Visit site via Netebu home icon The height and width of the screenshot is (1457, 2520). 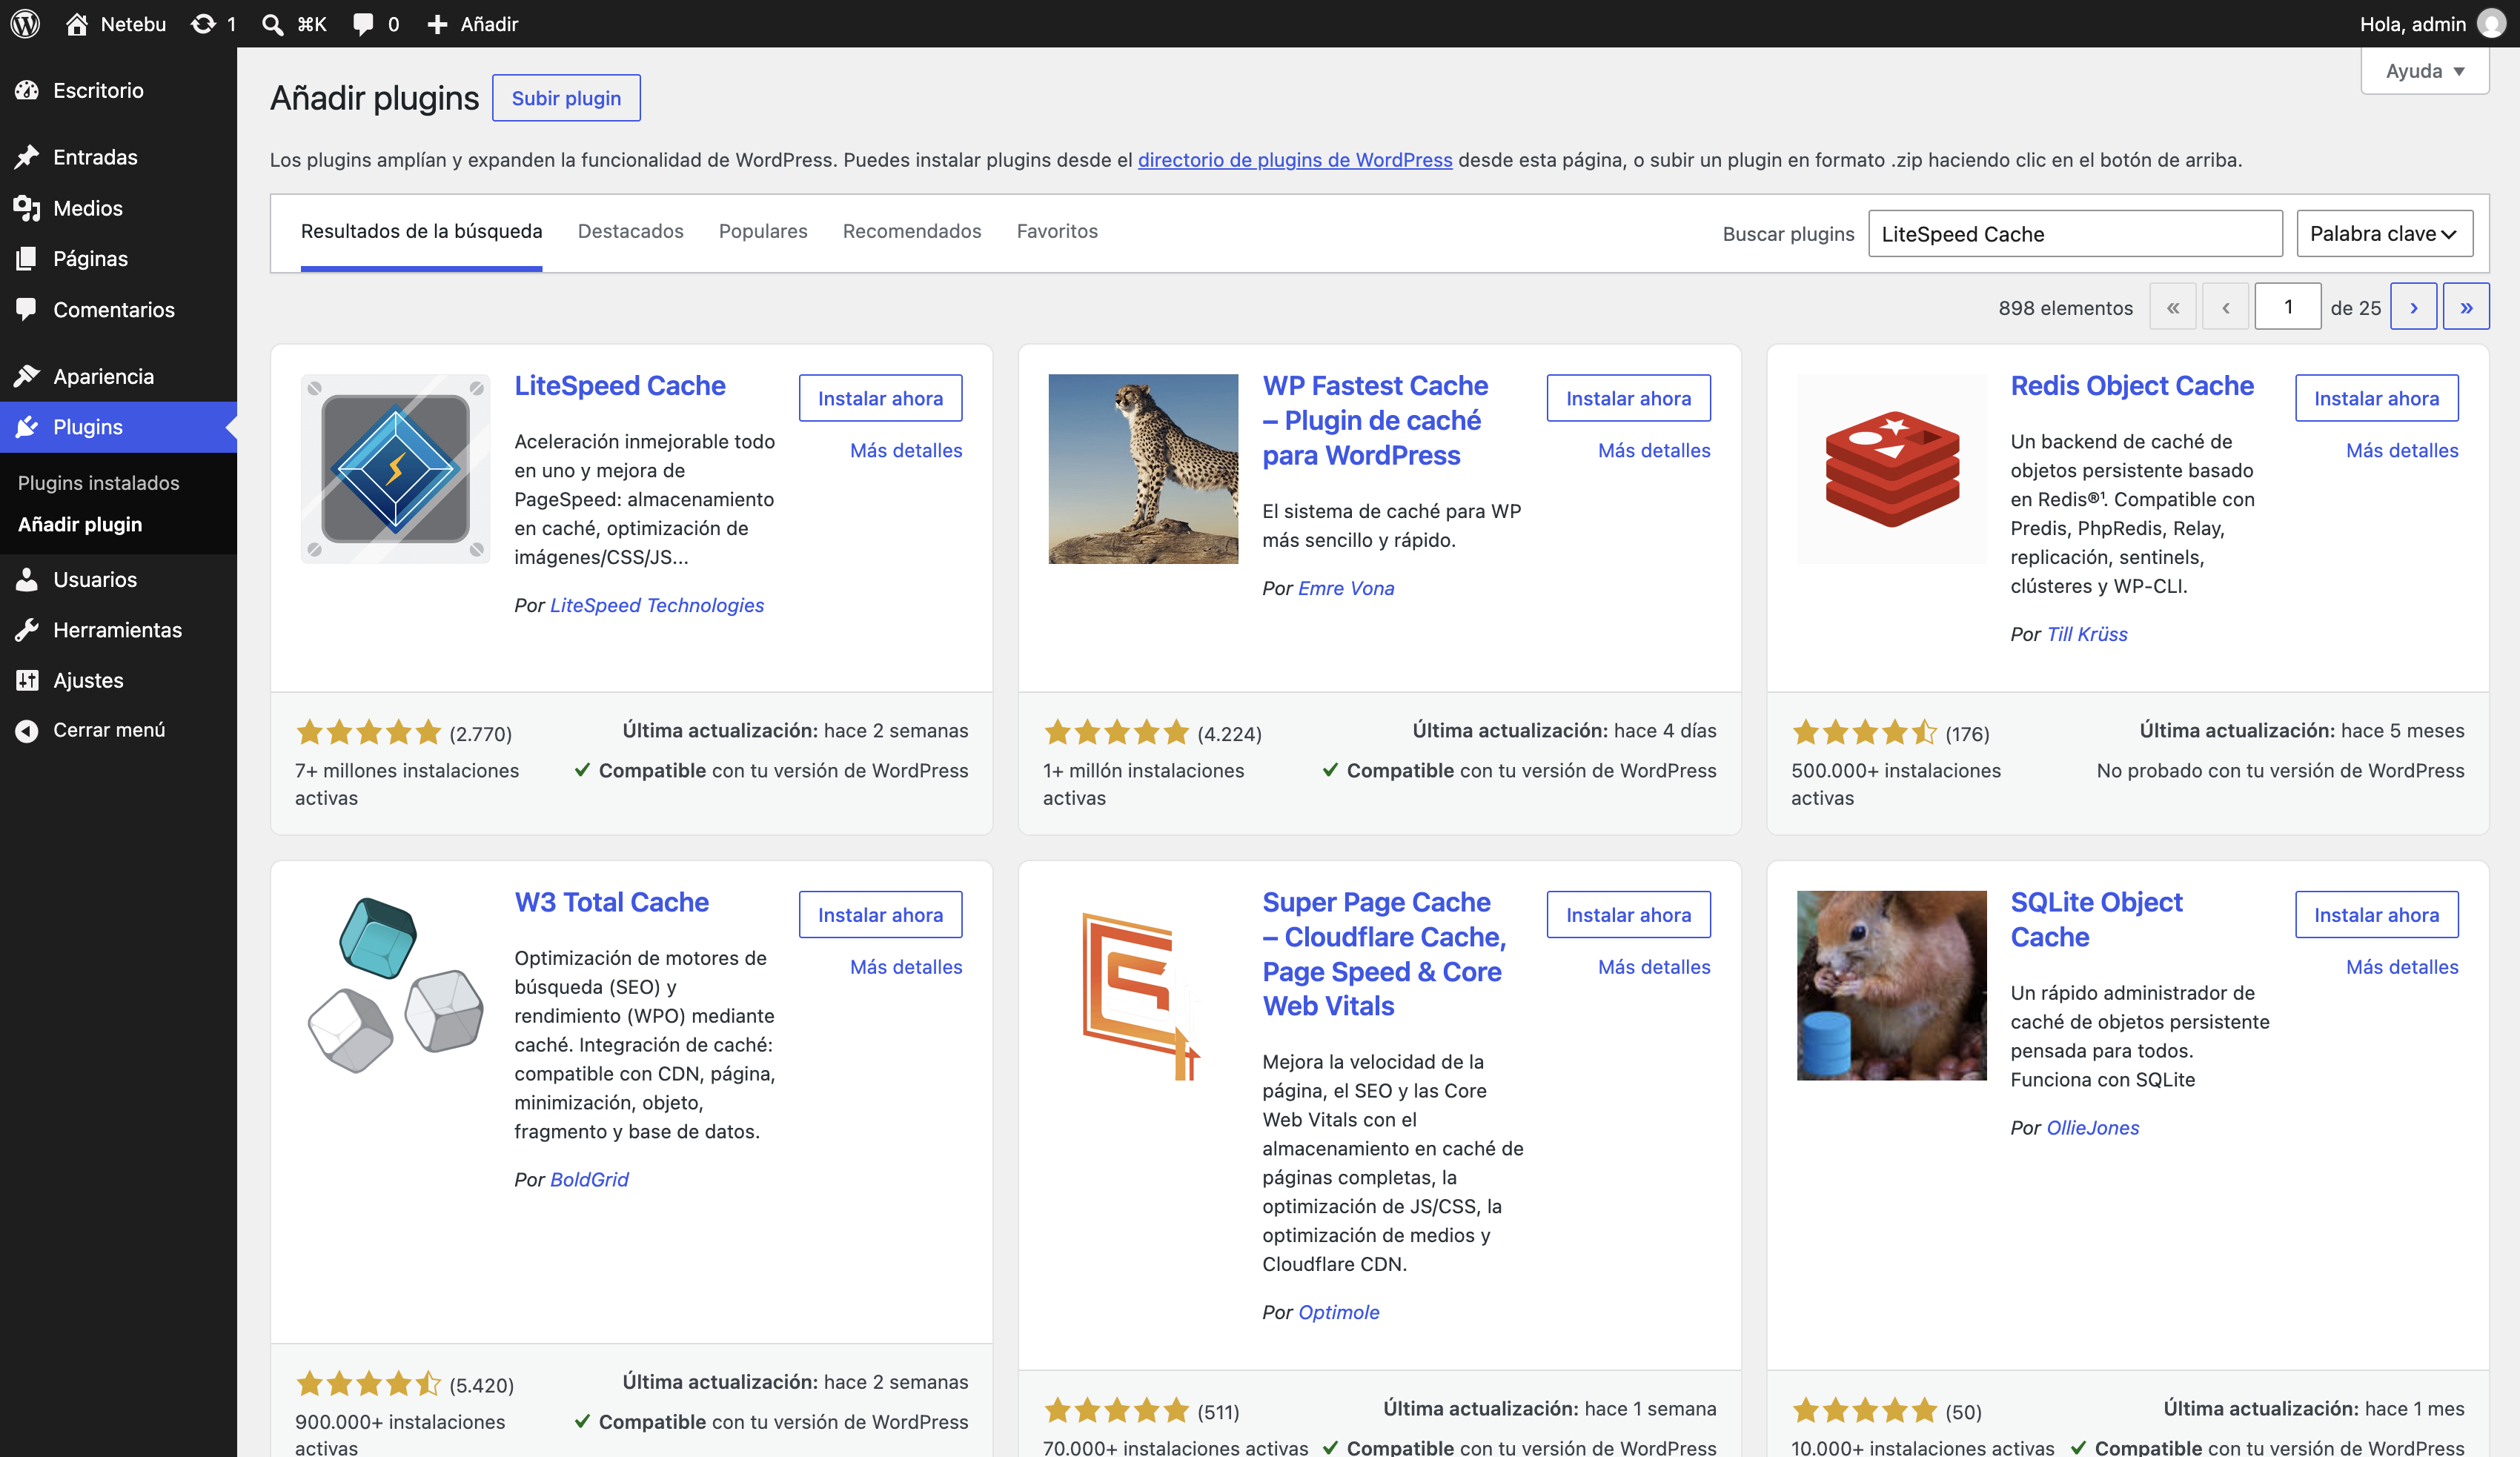(x=77, y=24)
